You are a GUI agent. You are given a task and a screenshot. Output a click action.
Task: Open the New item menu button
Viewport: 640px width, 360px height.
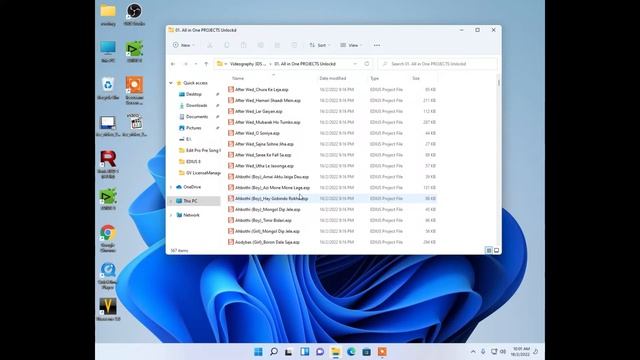coord(184,45)
